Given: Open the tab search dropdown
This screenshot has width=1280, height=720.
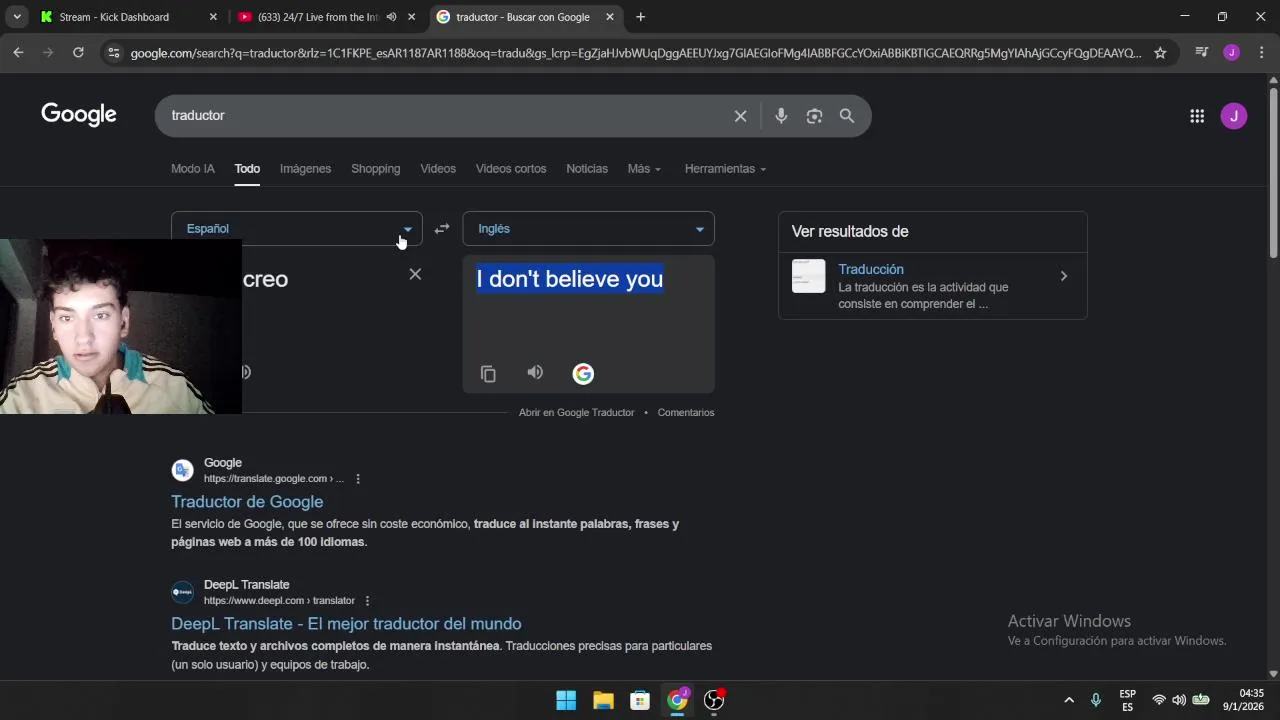Looking at the screenshot, I should 17,17.
